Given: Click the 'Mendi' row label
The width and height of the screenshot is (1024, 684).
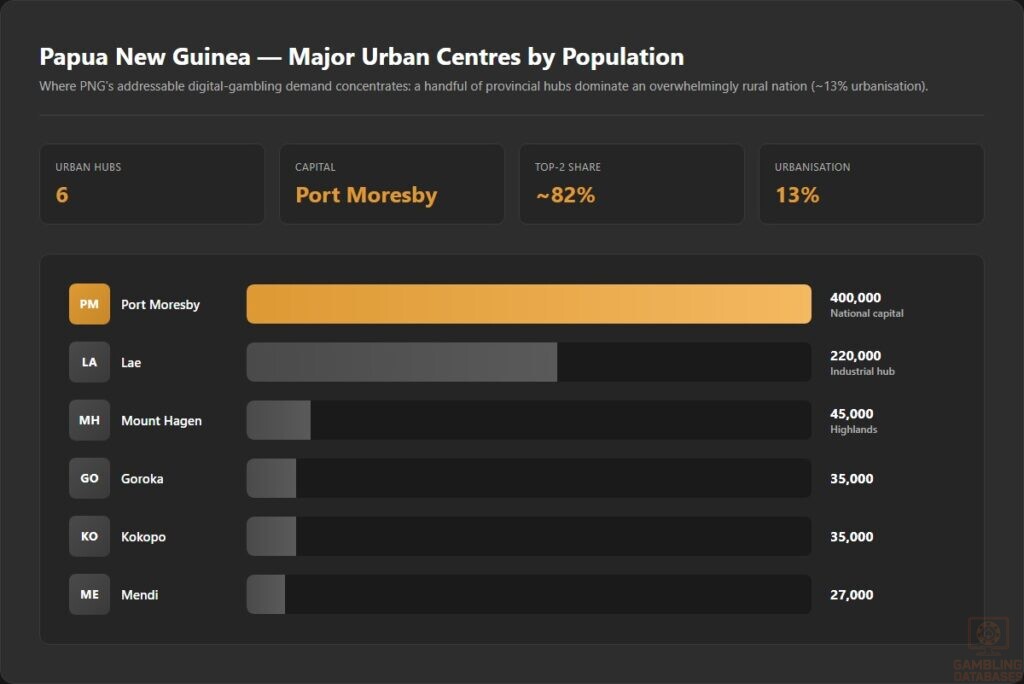Looking at the screenshot, I should tap(140, 594).
